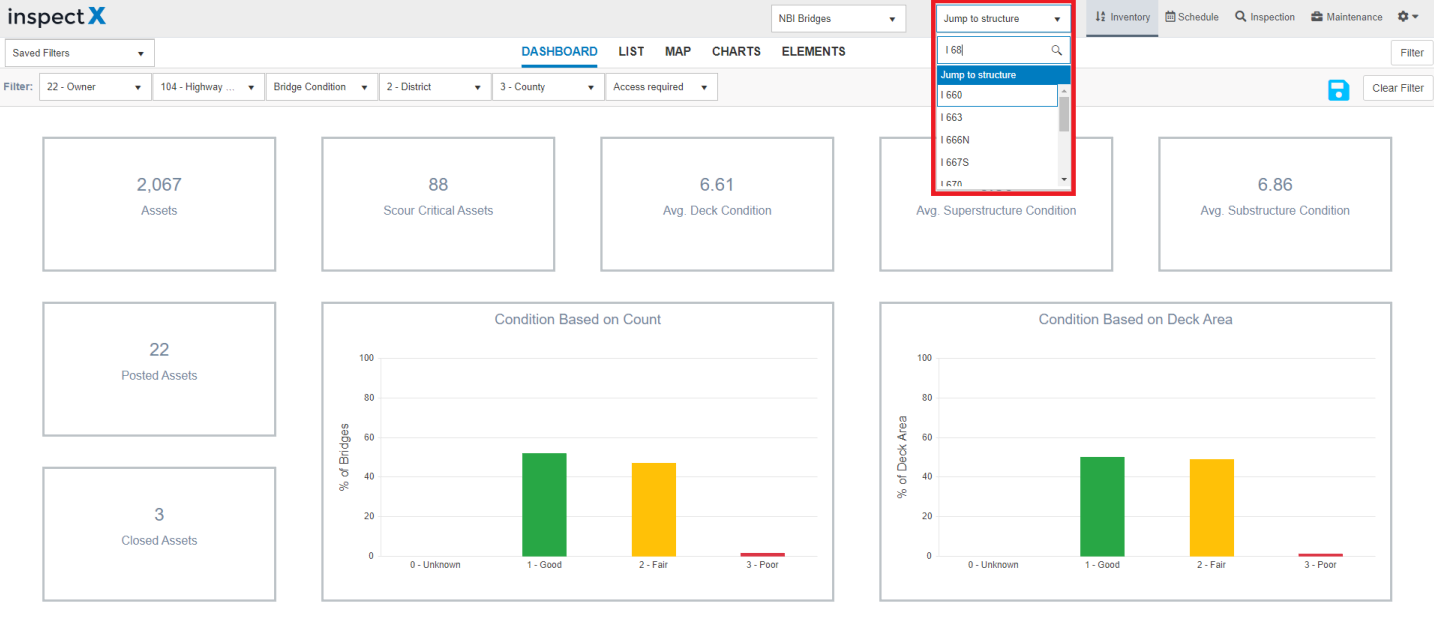
Task: Click yellow Fair bar in Deck Area chart
Action: click(1212, 508)
